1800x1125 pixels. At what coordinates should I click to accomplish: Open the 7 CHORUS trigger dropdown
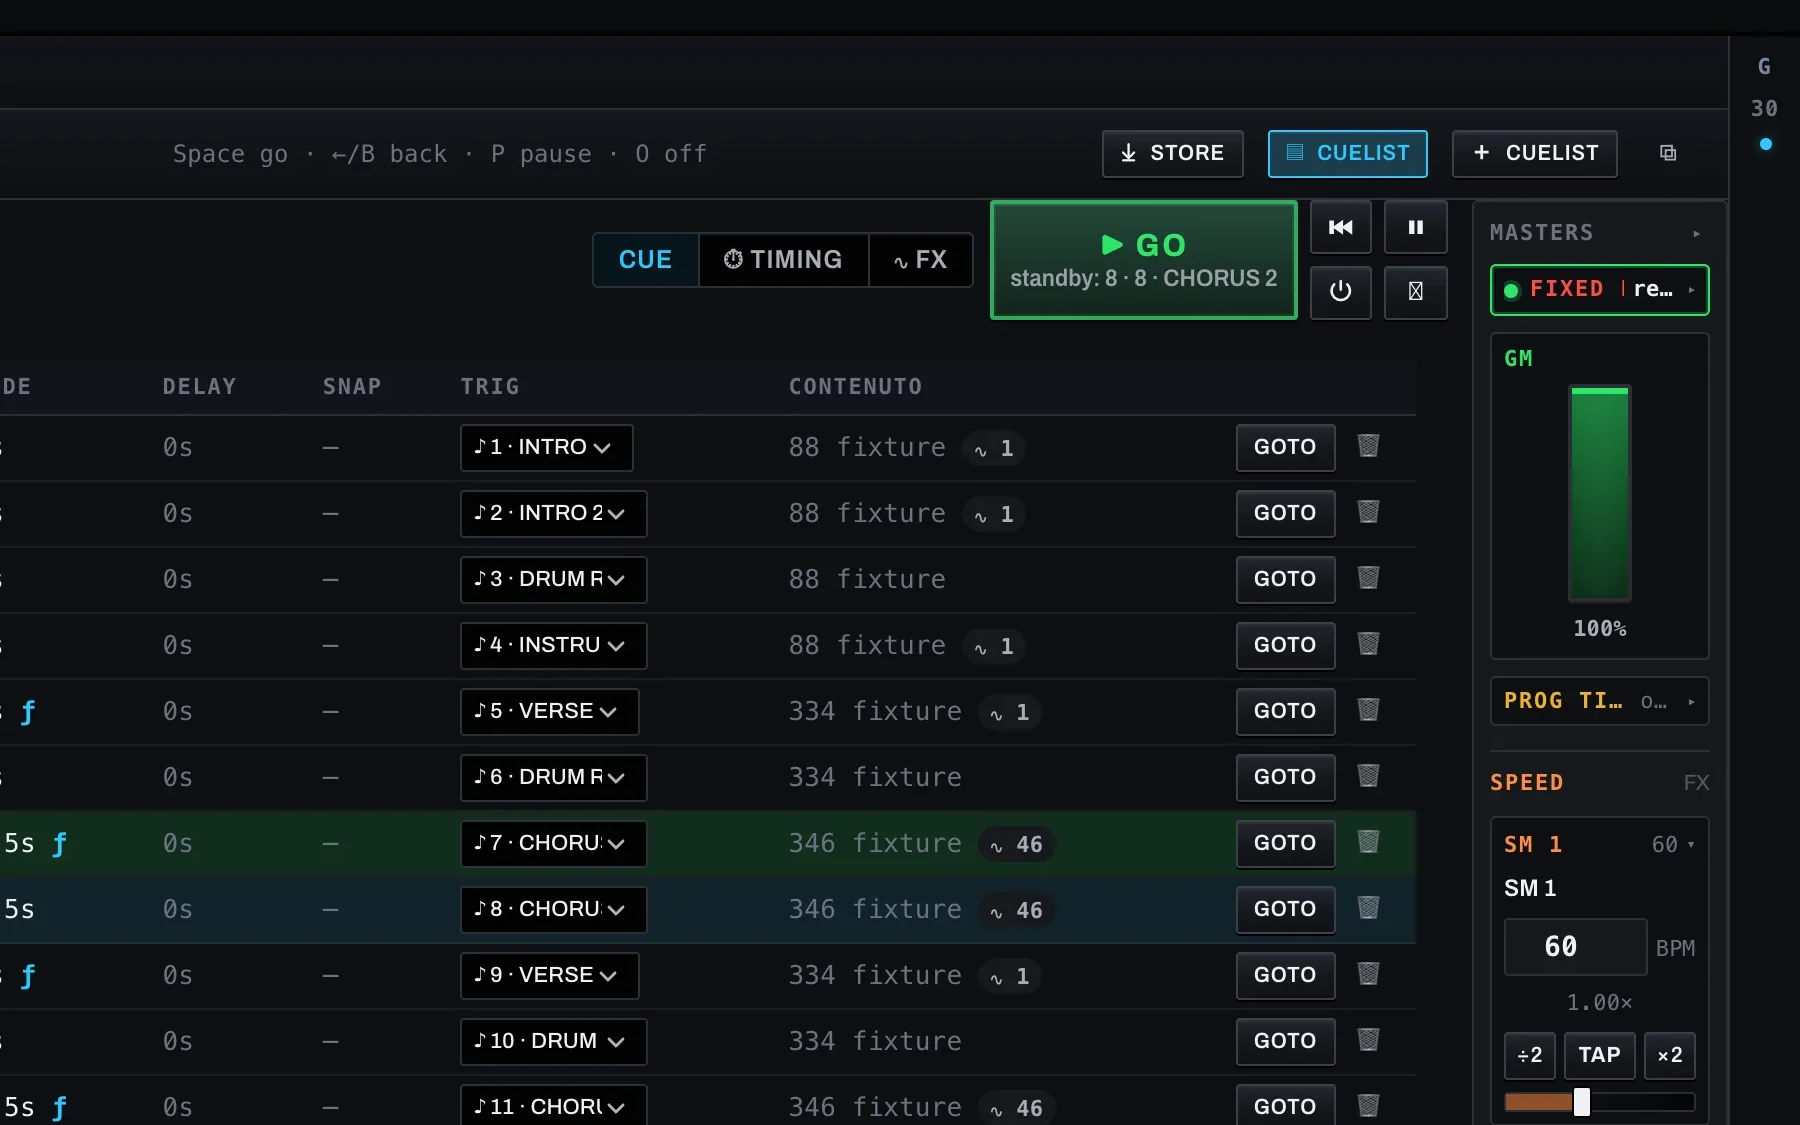coord(553,843)
